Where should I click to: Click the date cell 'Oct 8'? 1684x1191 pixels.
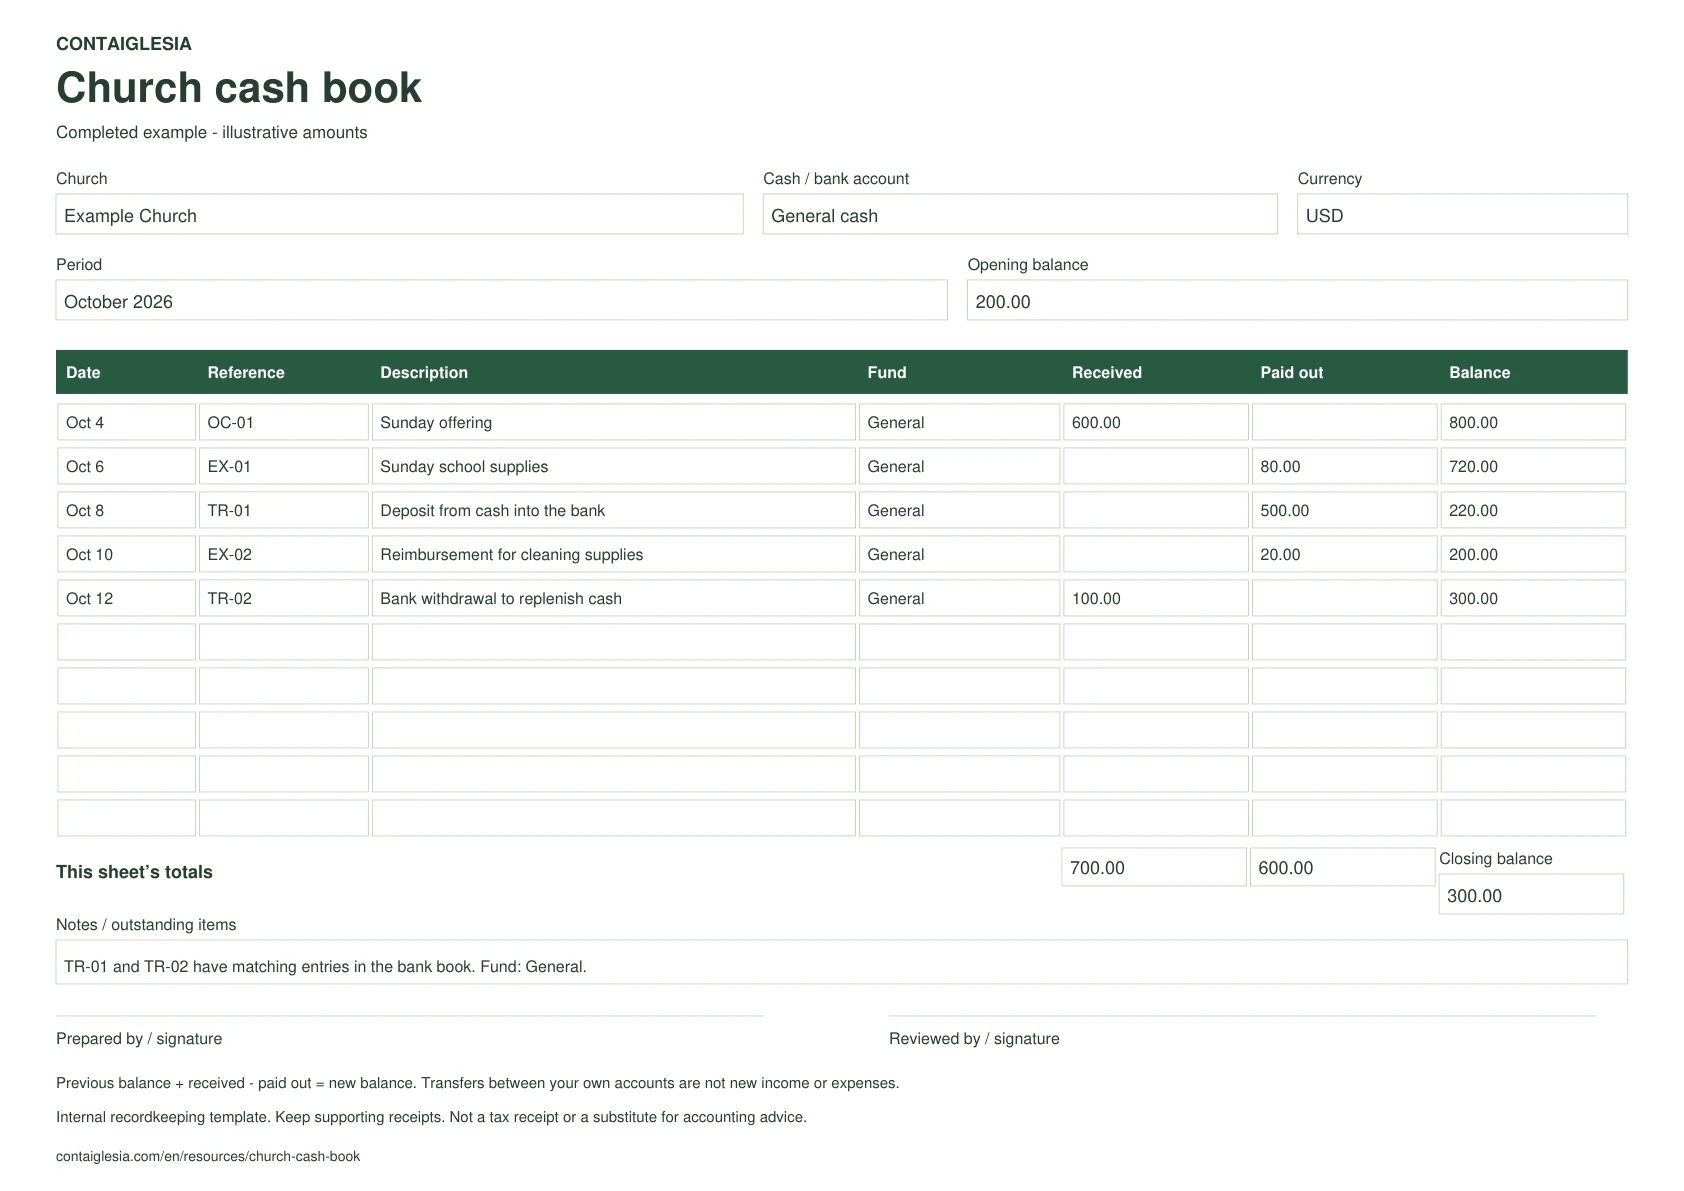(x=127, y=511)
